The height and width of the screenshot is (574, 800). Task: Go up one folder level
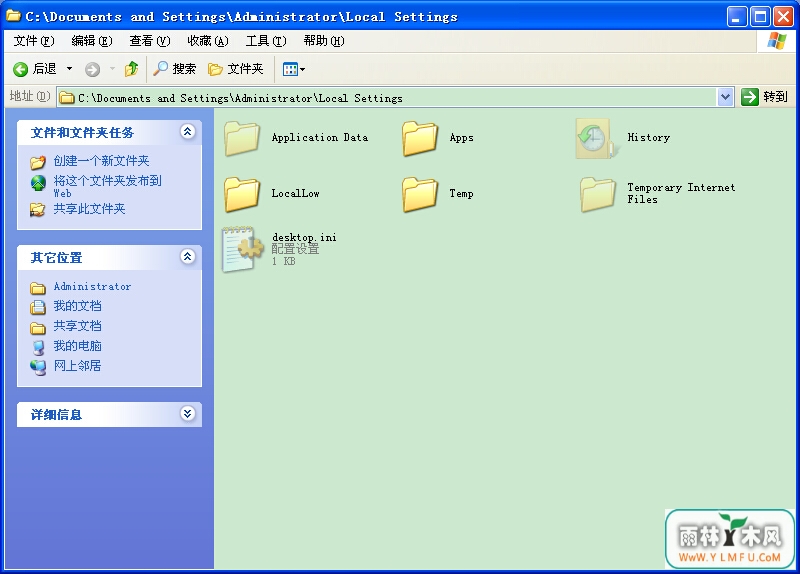(x=132, y=68)
